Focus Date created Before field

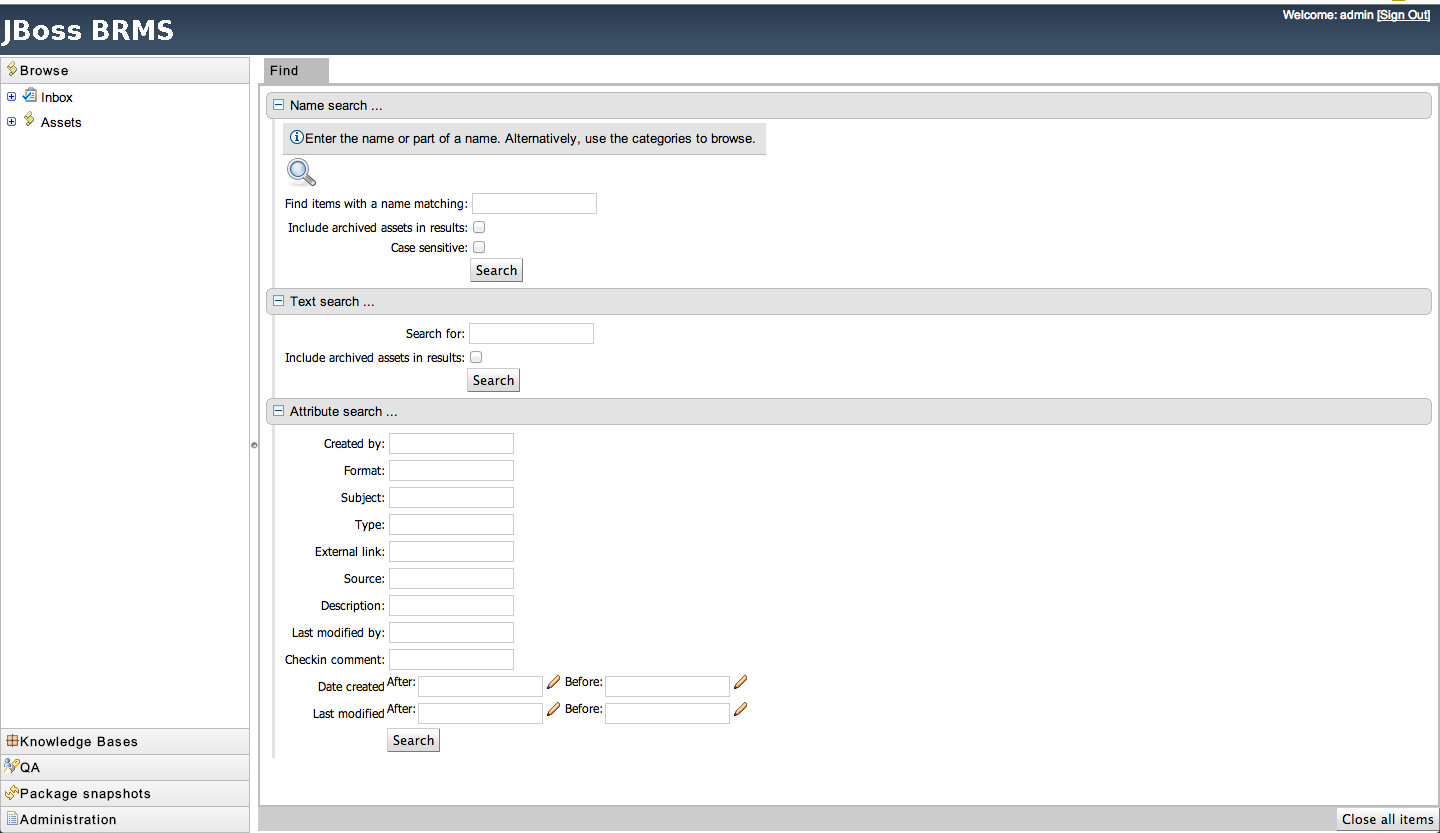(667, 687)
